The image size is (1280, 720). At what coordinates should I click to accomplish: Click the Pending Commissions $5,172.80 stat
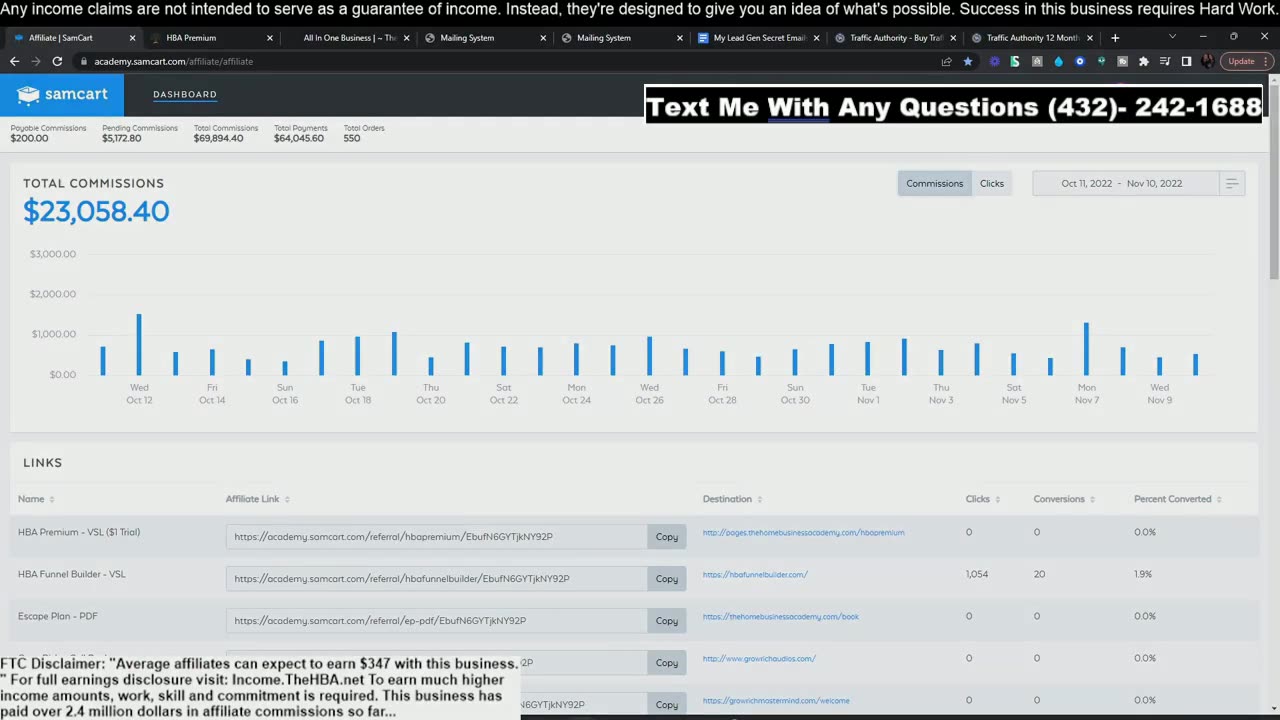[140, 133]
